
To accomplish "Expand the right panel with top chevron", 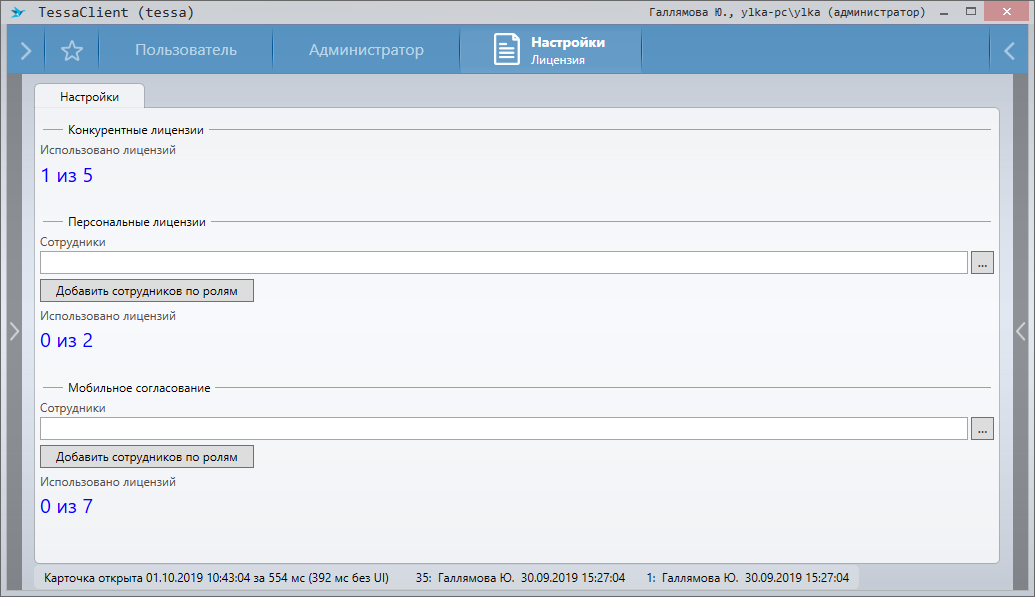I will (1010, 50).
